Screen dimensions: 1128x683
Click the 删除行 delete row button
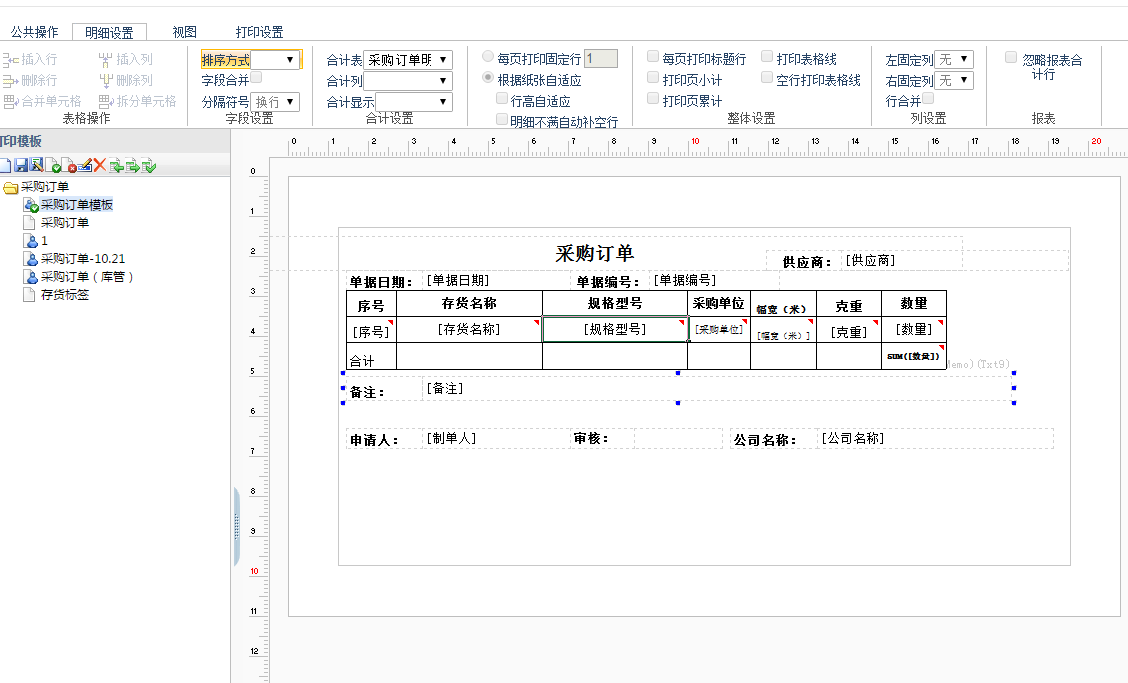click(29, 81)
